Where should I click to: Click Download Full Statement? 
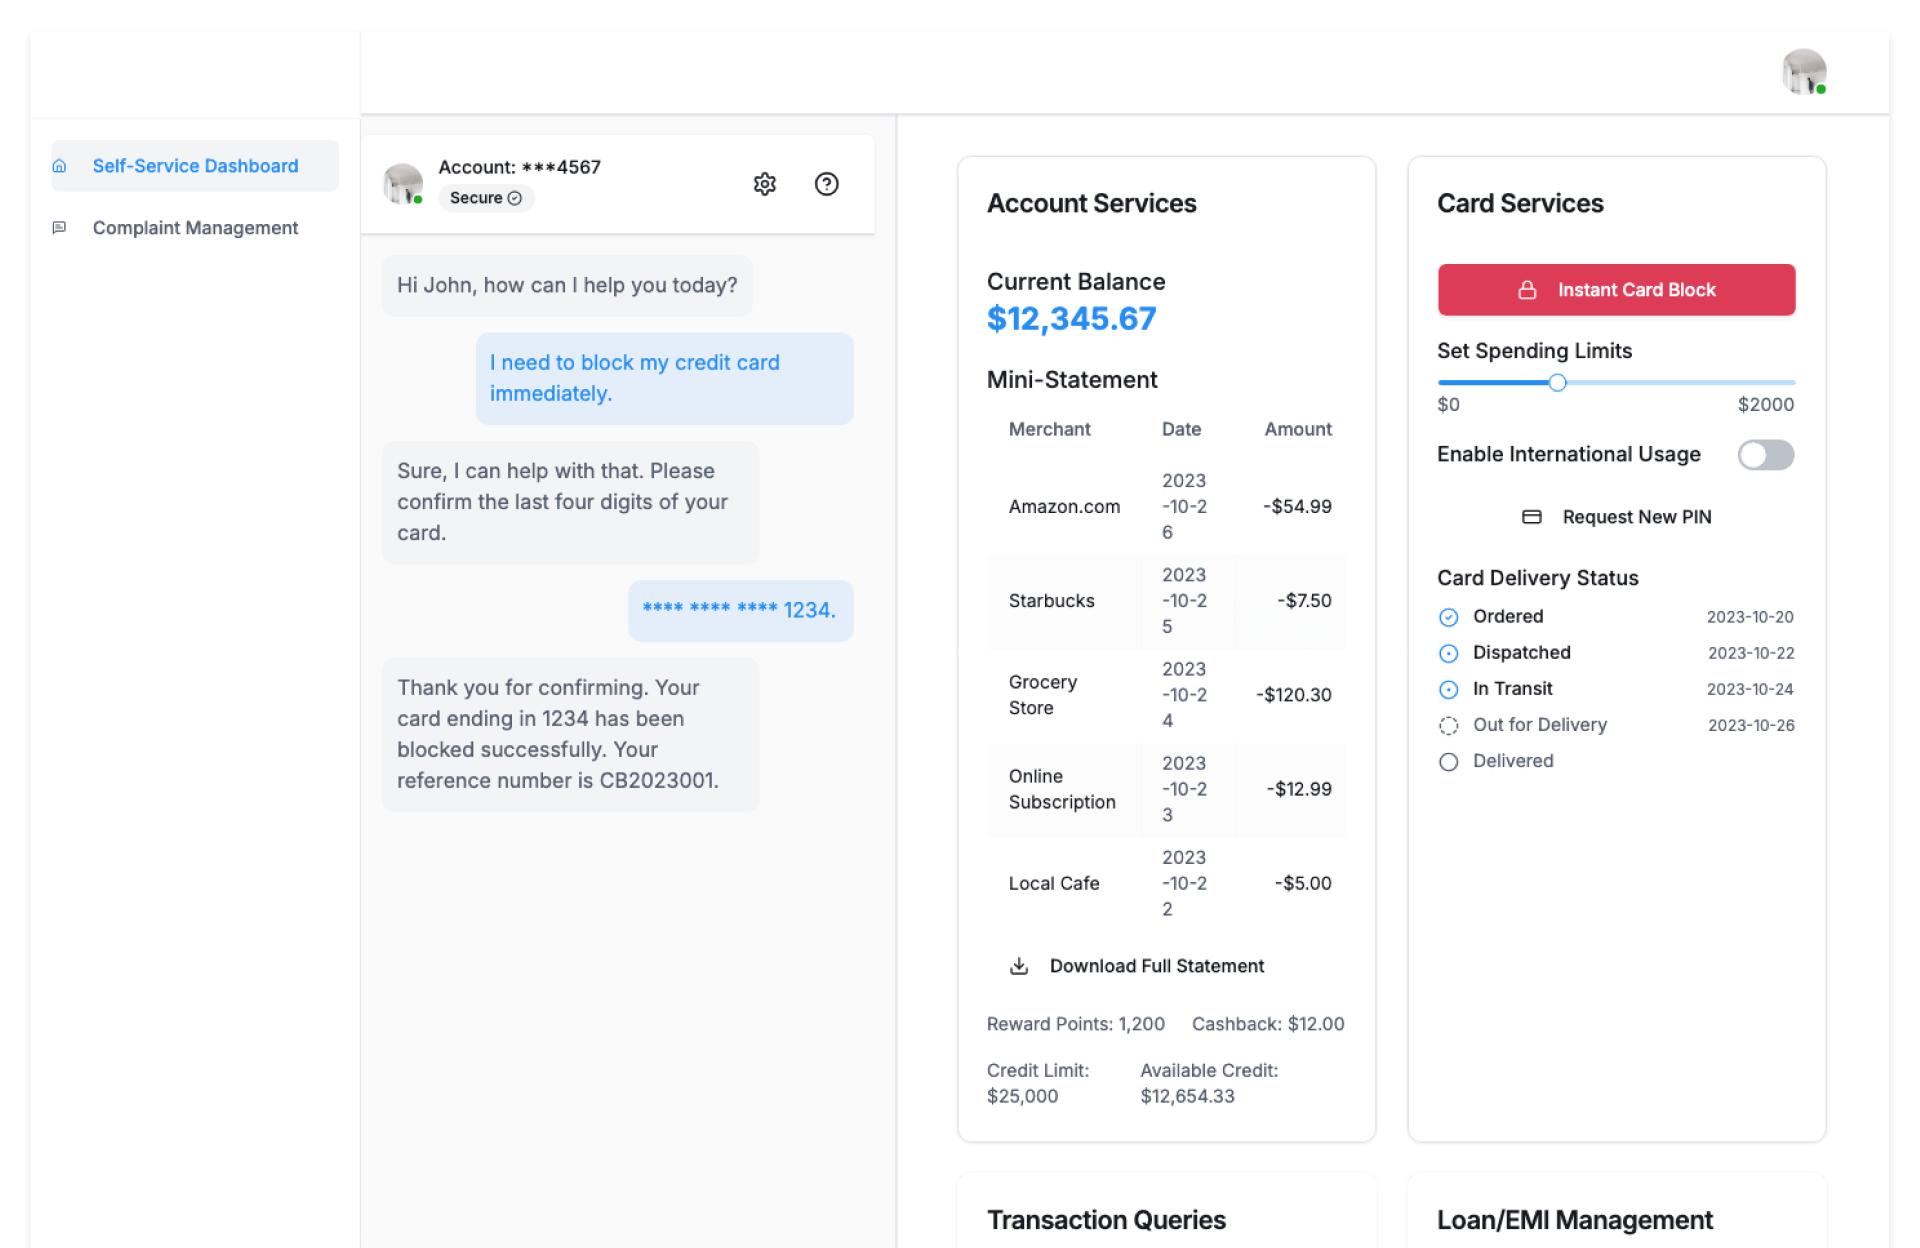point(1156,966)
